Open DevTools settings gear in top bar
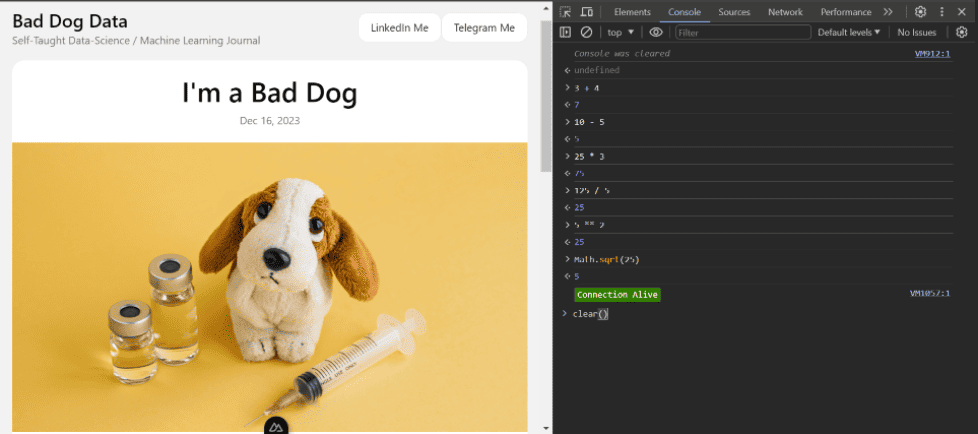This screenshot has height=434, width=978. [921, 12]
